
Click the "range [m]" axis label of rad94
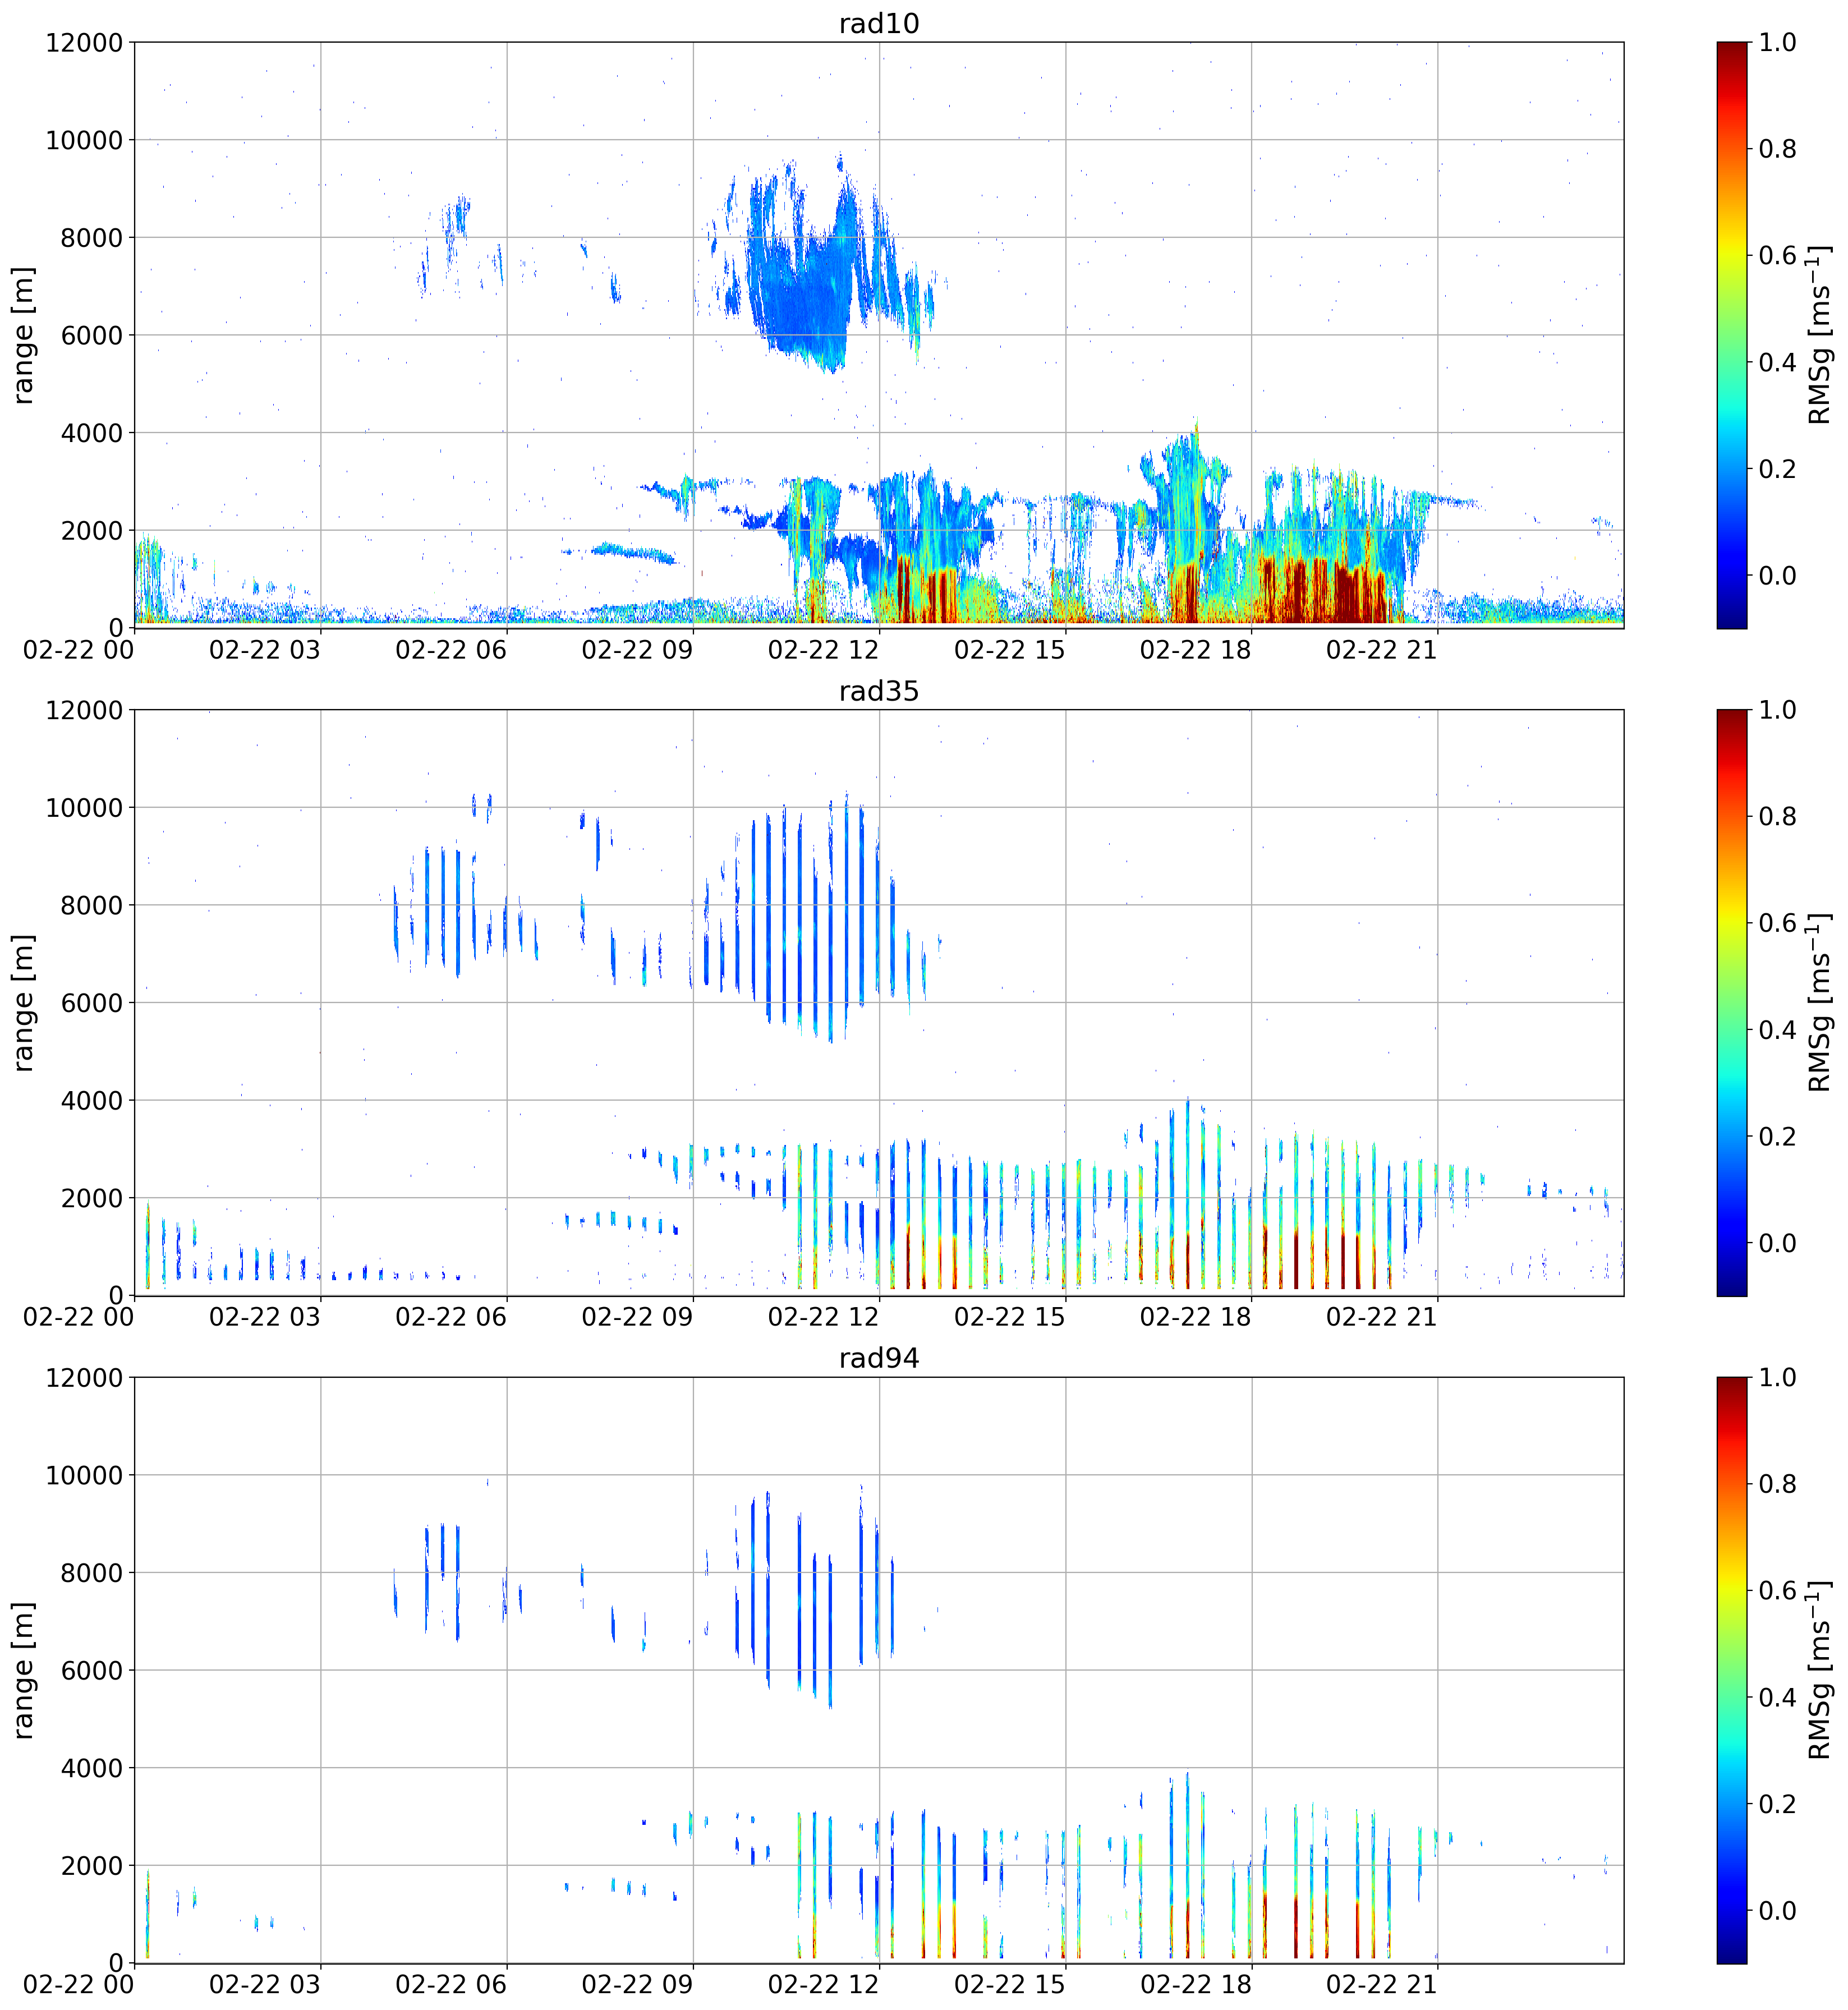click(23, 1670)
